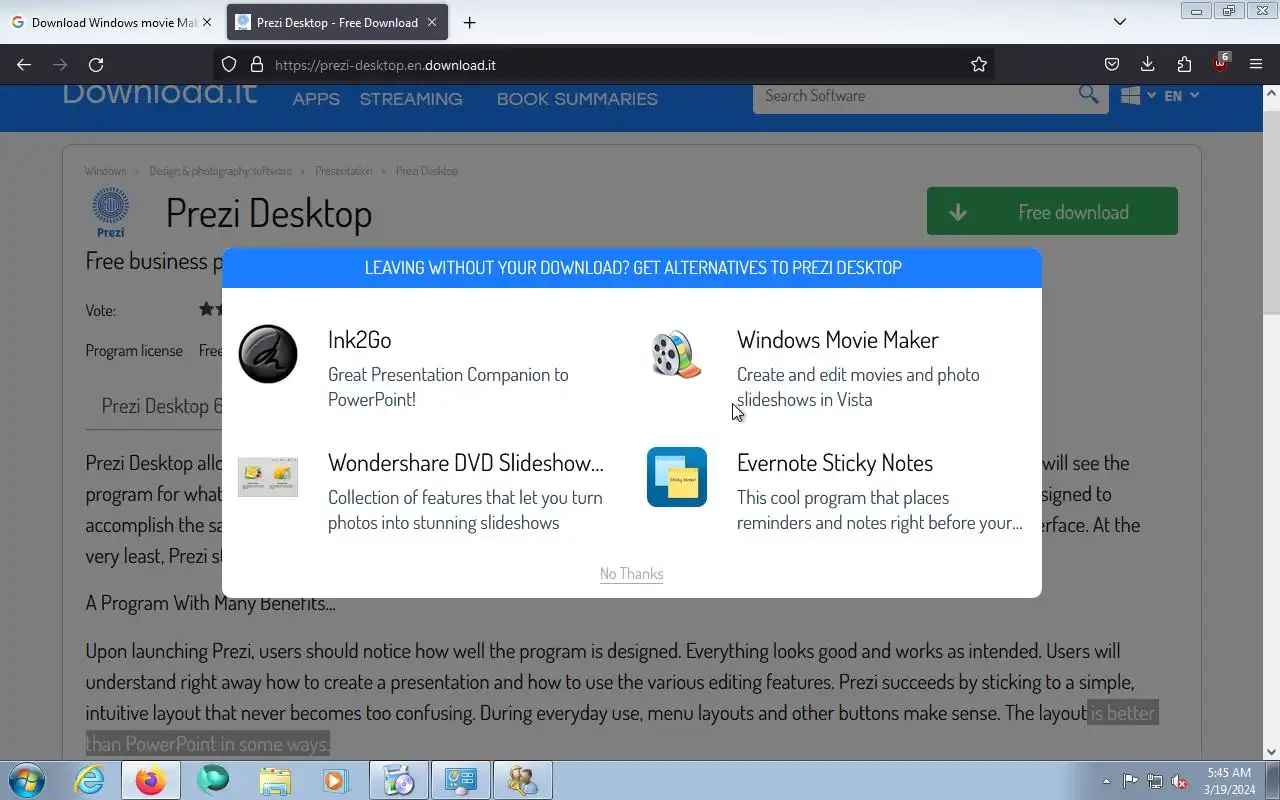Open the media player taskbar icon
The height and width of the screenshot is (800, 1280).
[x=335, y=780]
